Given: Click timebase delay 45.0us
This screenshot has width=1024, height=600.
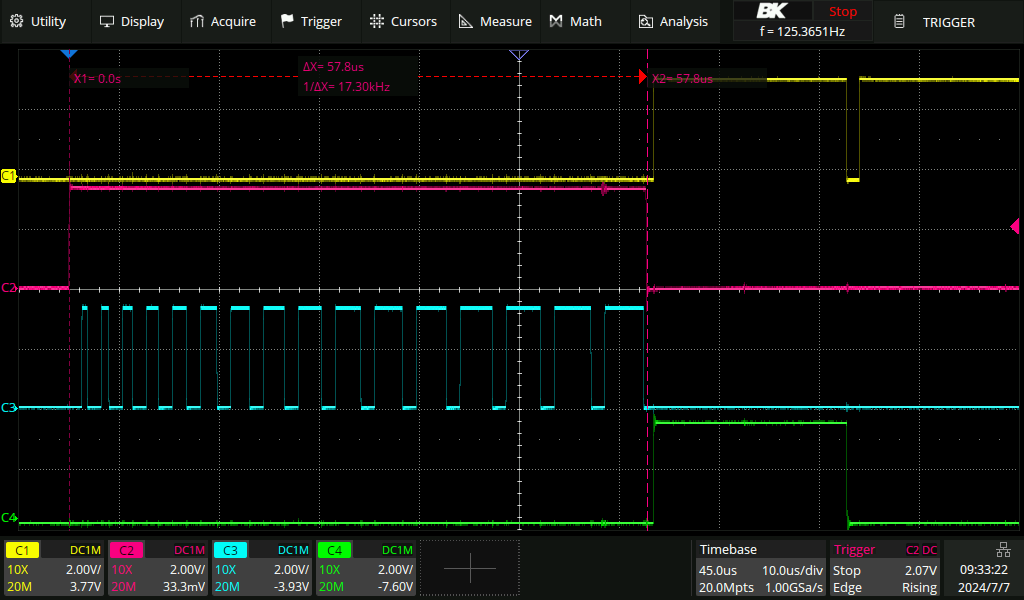Looking at the screenshot, I should tap(718, 570).
